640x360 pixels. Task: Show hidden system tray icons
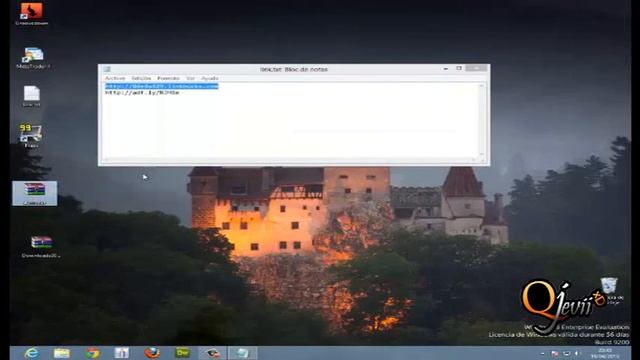[x=542, y=353]
